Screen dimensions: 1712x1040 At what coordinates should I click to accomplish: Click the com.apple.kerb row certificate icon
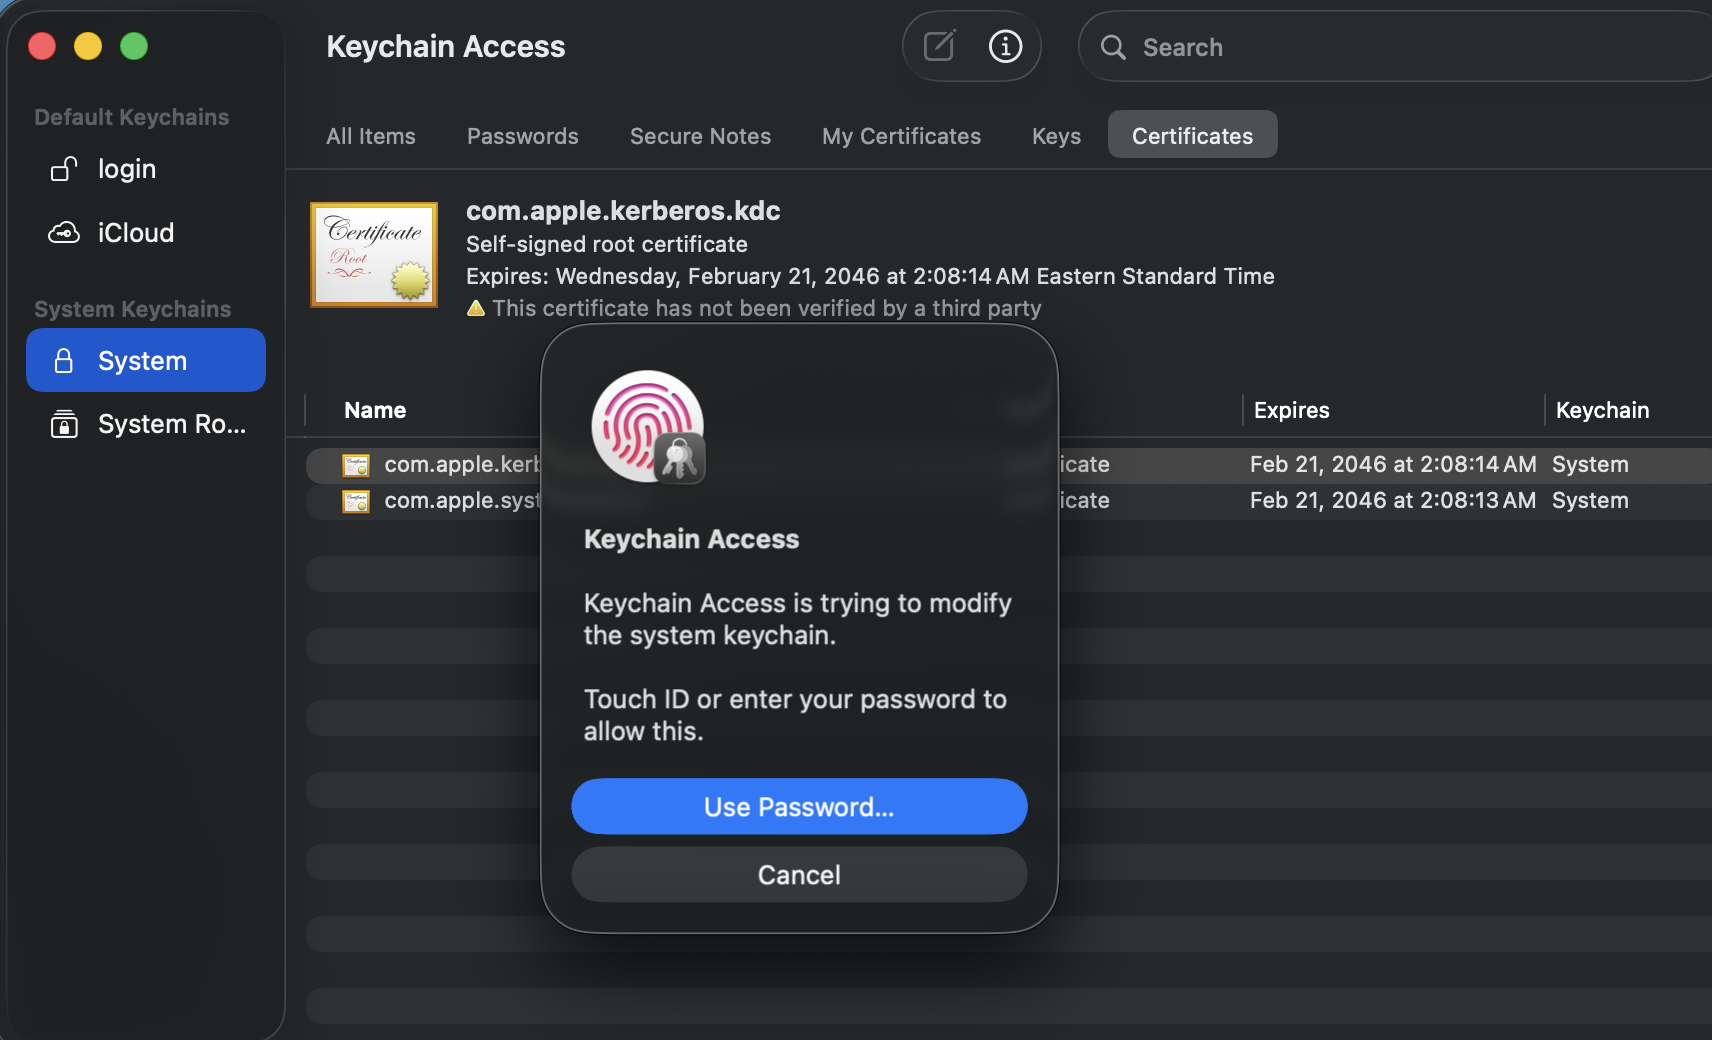356,465
